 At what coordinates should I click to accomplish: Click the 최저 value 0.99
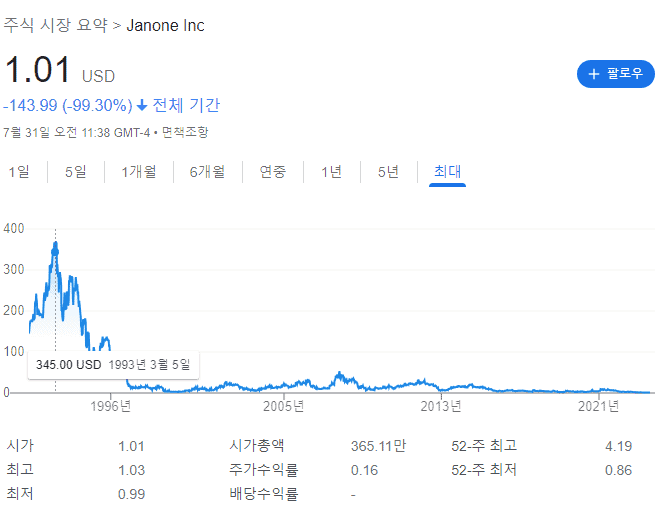coord(131,494)
